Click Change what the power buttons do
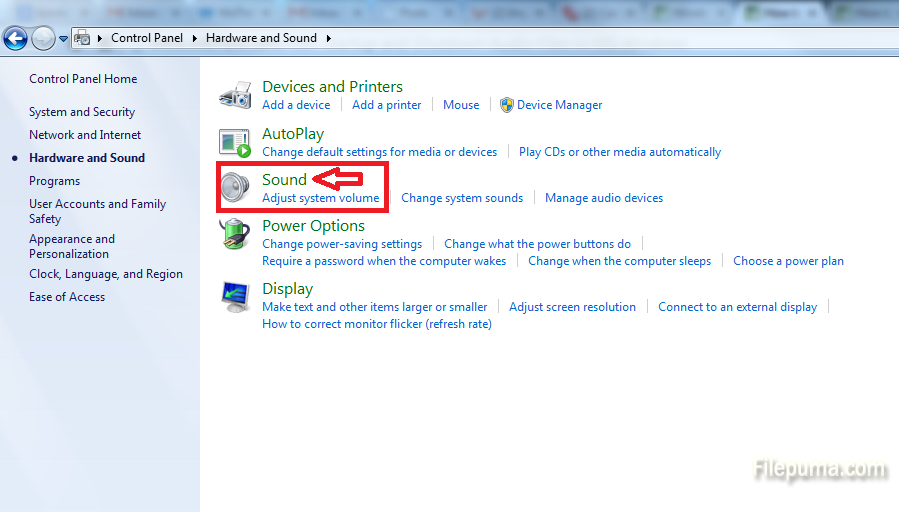This screenshot has width=899, height=512. click(537, 244)
